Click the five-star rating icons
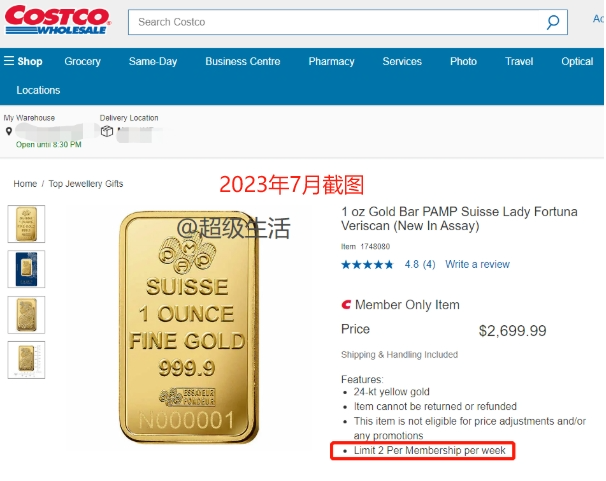 coord(367,265)
